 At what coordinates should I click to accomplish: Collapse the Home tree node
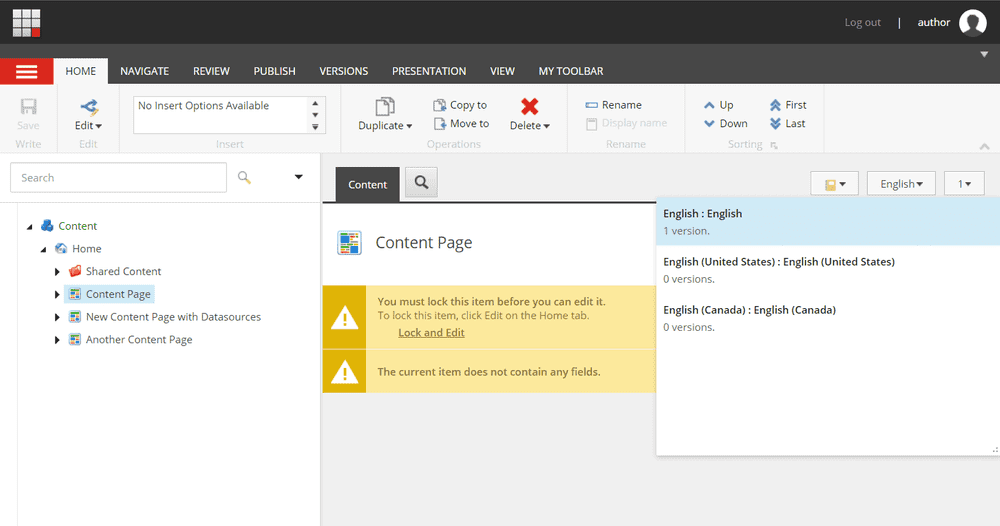click(43, 249)
